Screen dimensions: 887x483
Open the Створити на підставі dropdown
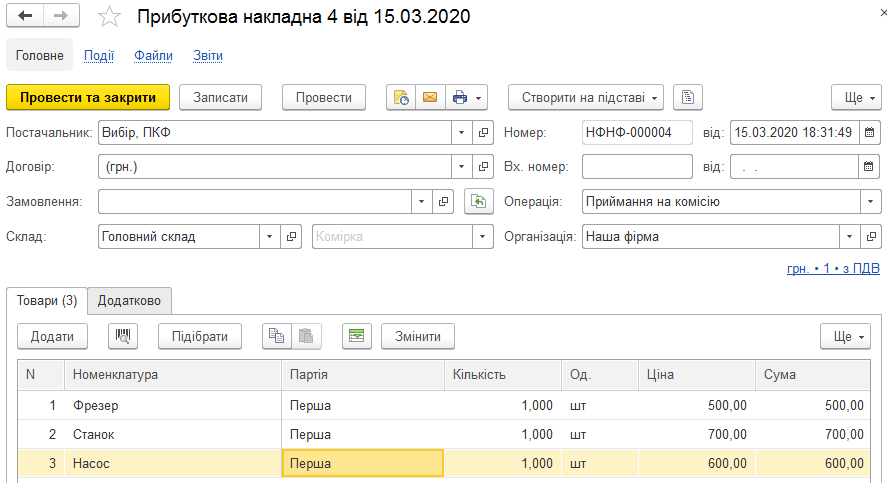tap(585, 97)
